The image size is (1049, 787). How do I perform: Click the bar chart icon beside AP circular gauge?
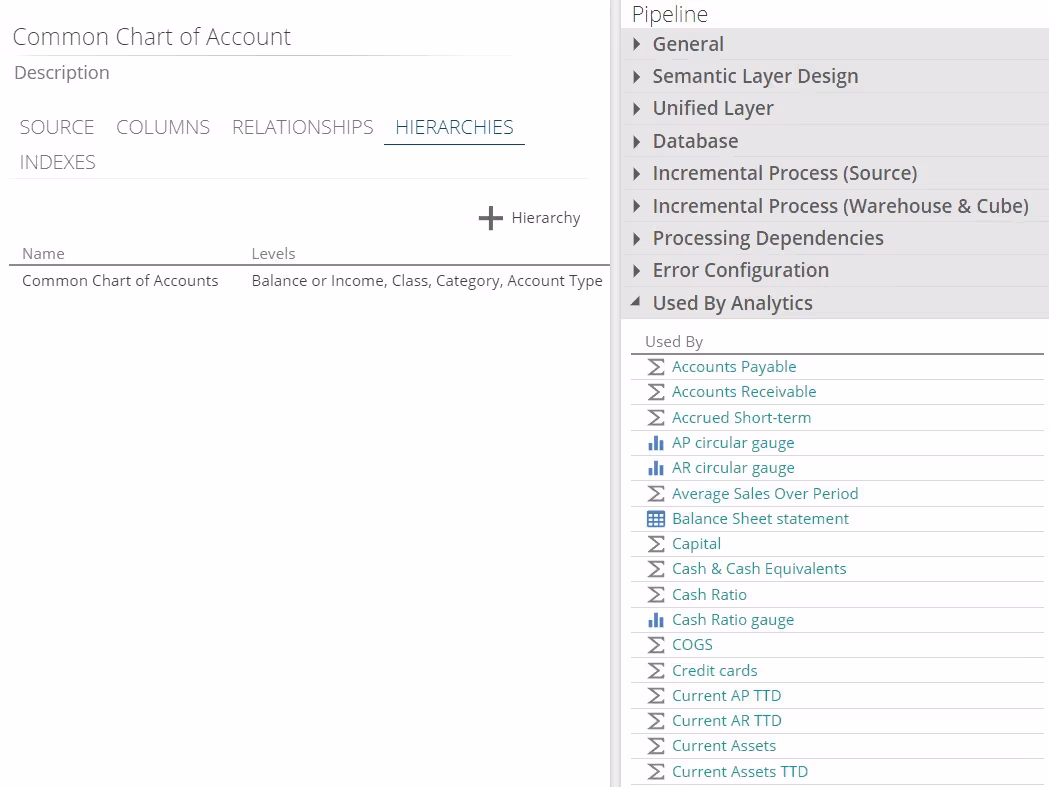coord(656,443)
